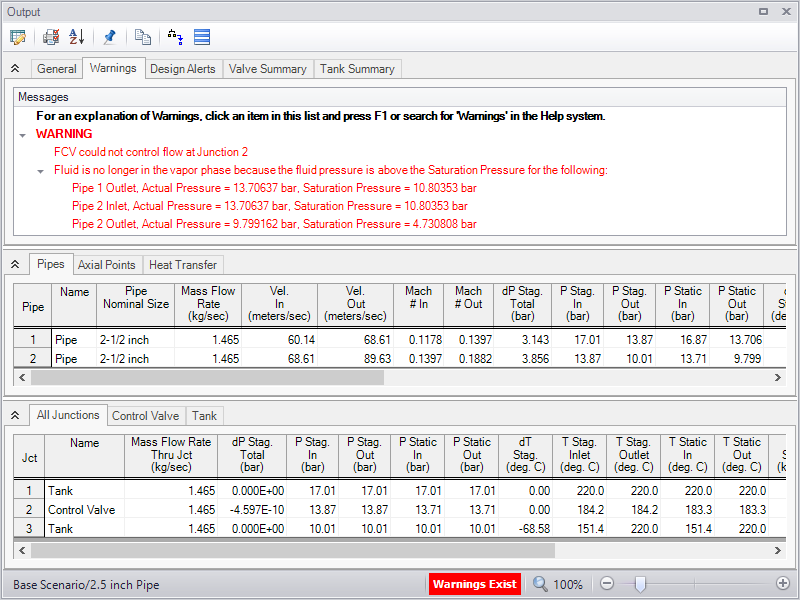Select the FCV could not control flow warning

click(150, 152)
